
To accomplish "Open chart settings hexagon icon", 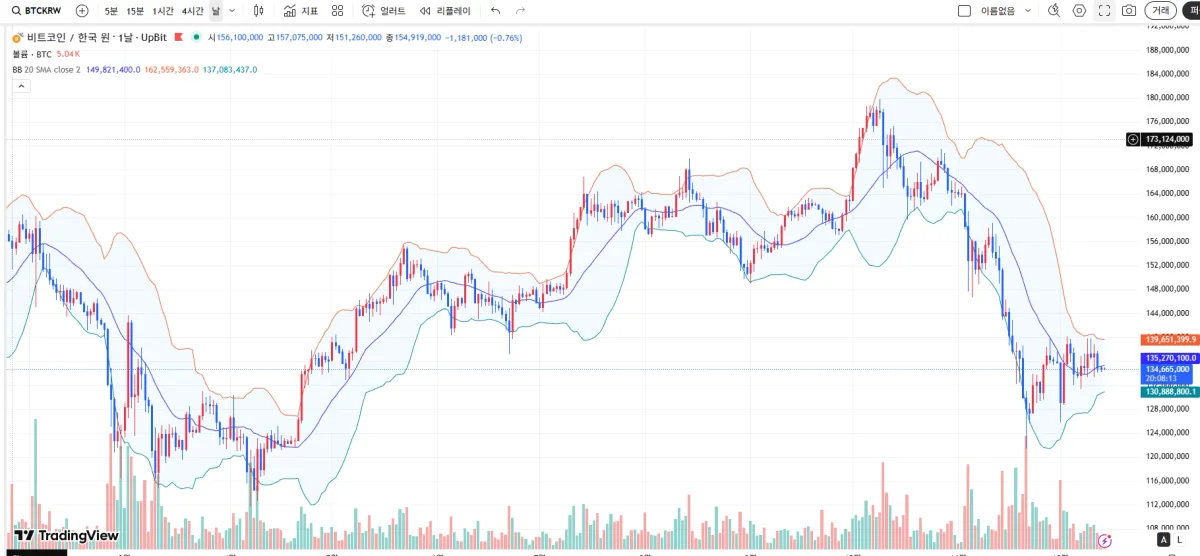I will click(1079, 11).
